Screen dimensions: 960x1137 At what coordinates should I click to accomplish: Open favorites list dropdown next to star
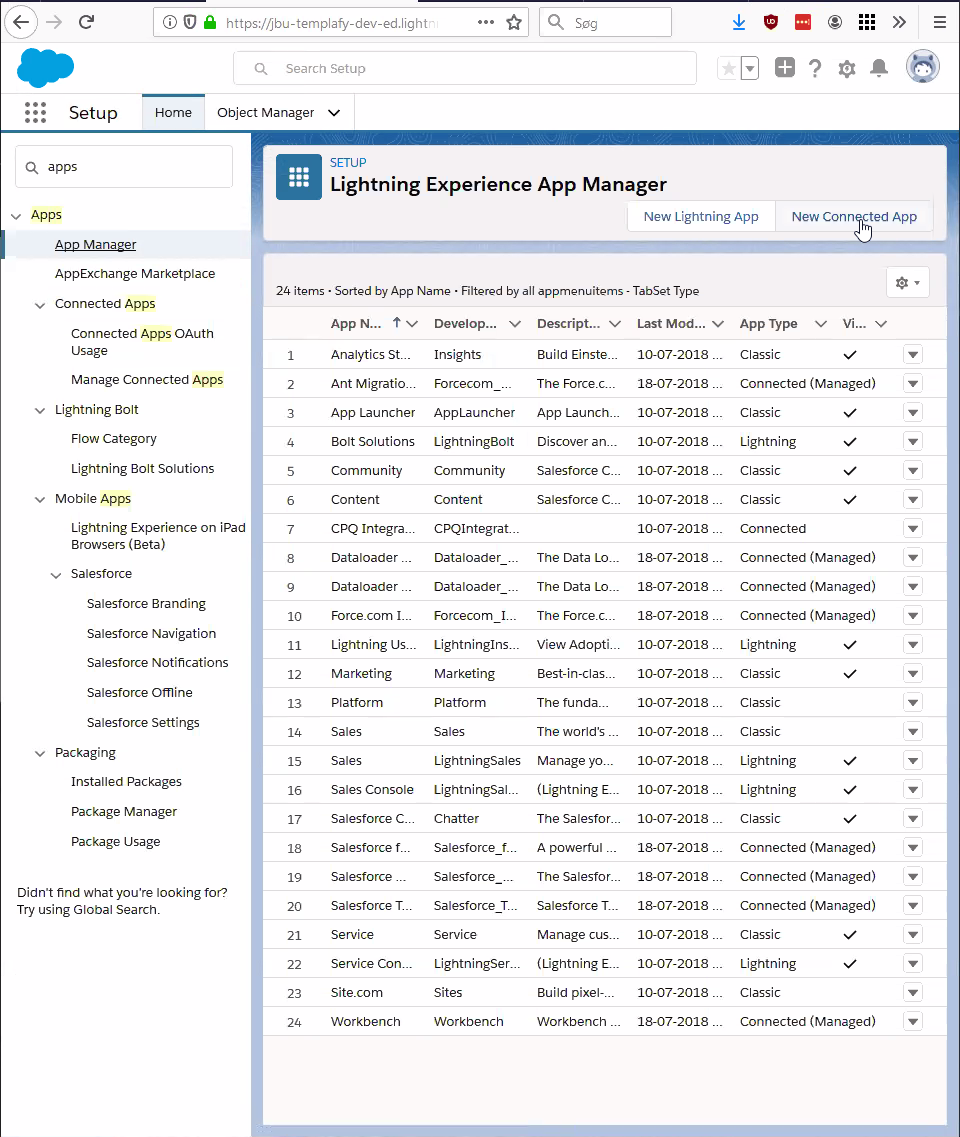(x=750, y=69)
